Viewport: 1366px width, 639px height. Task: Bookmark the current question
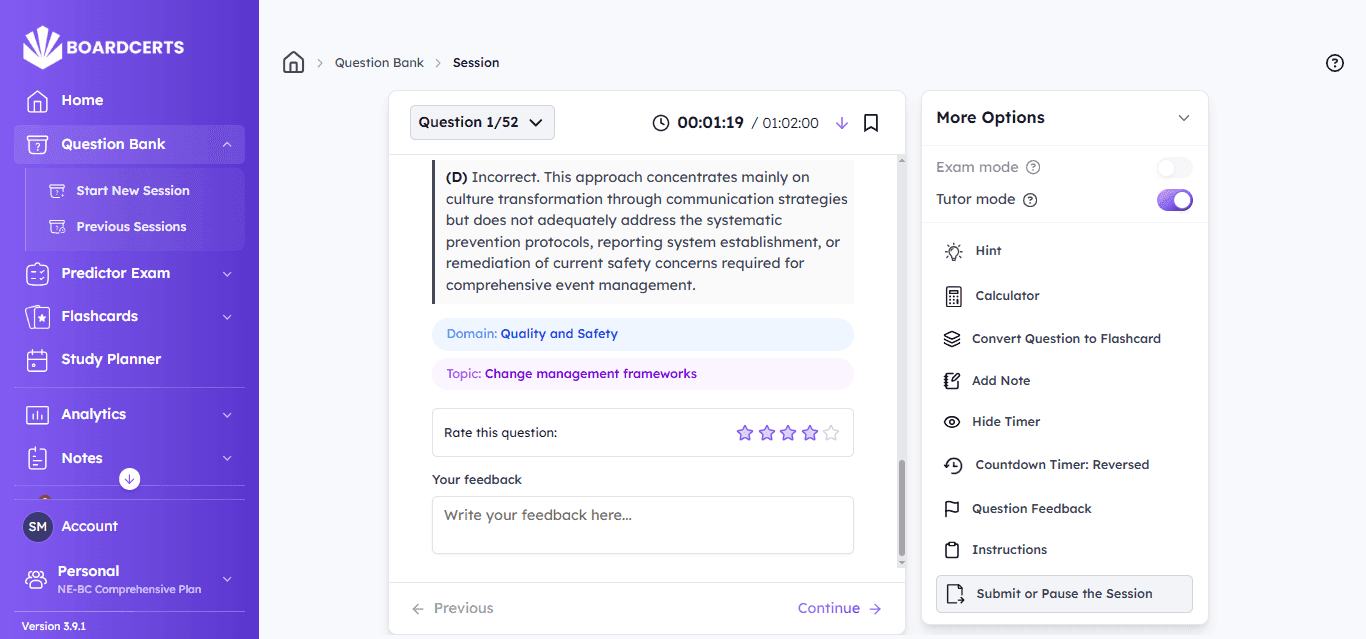[x=871, y=123]
